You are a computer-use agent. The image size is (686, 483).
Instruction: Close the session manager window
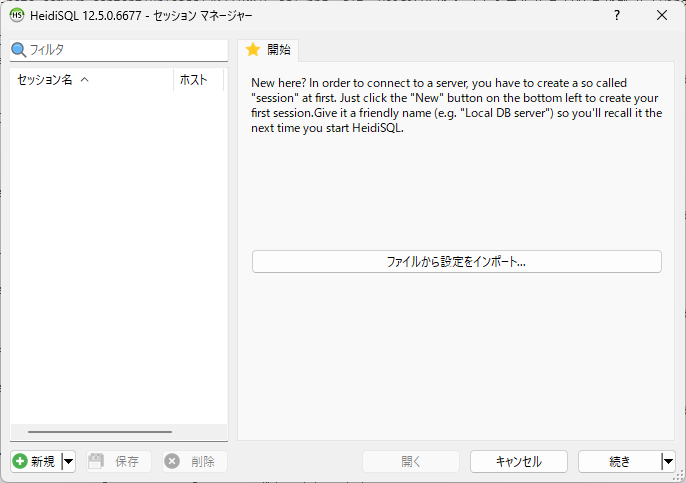[x=662, y=15]
